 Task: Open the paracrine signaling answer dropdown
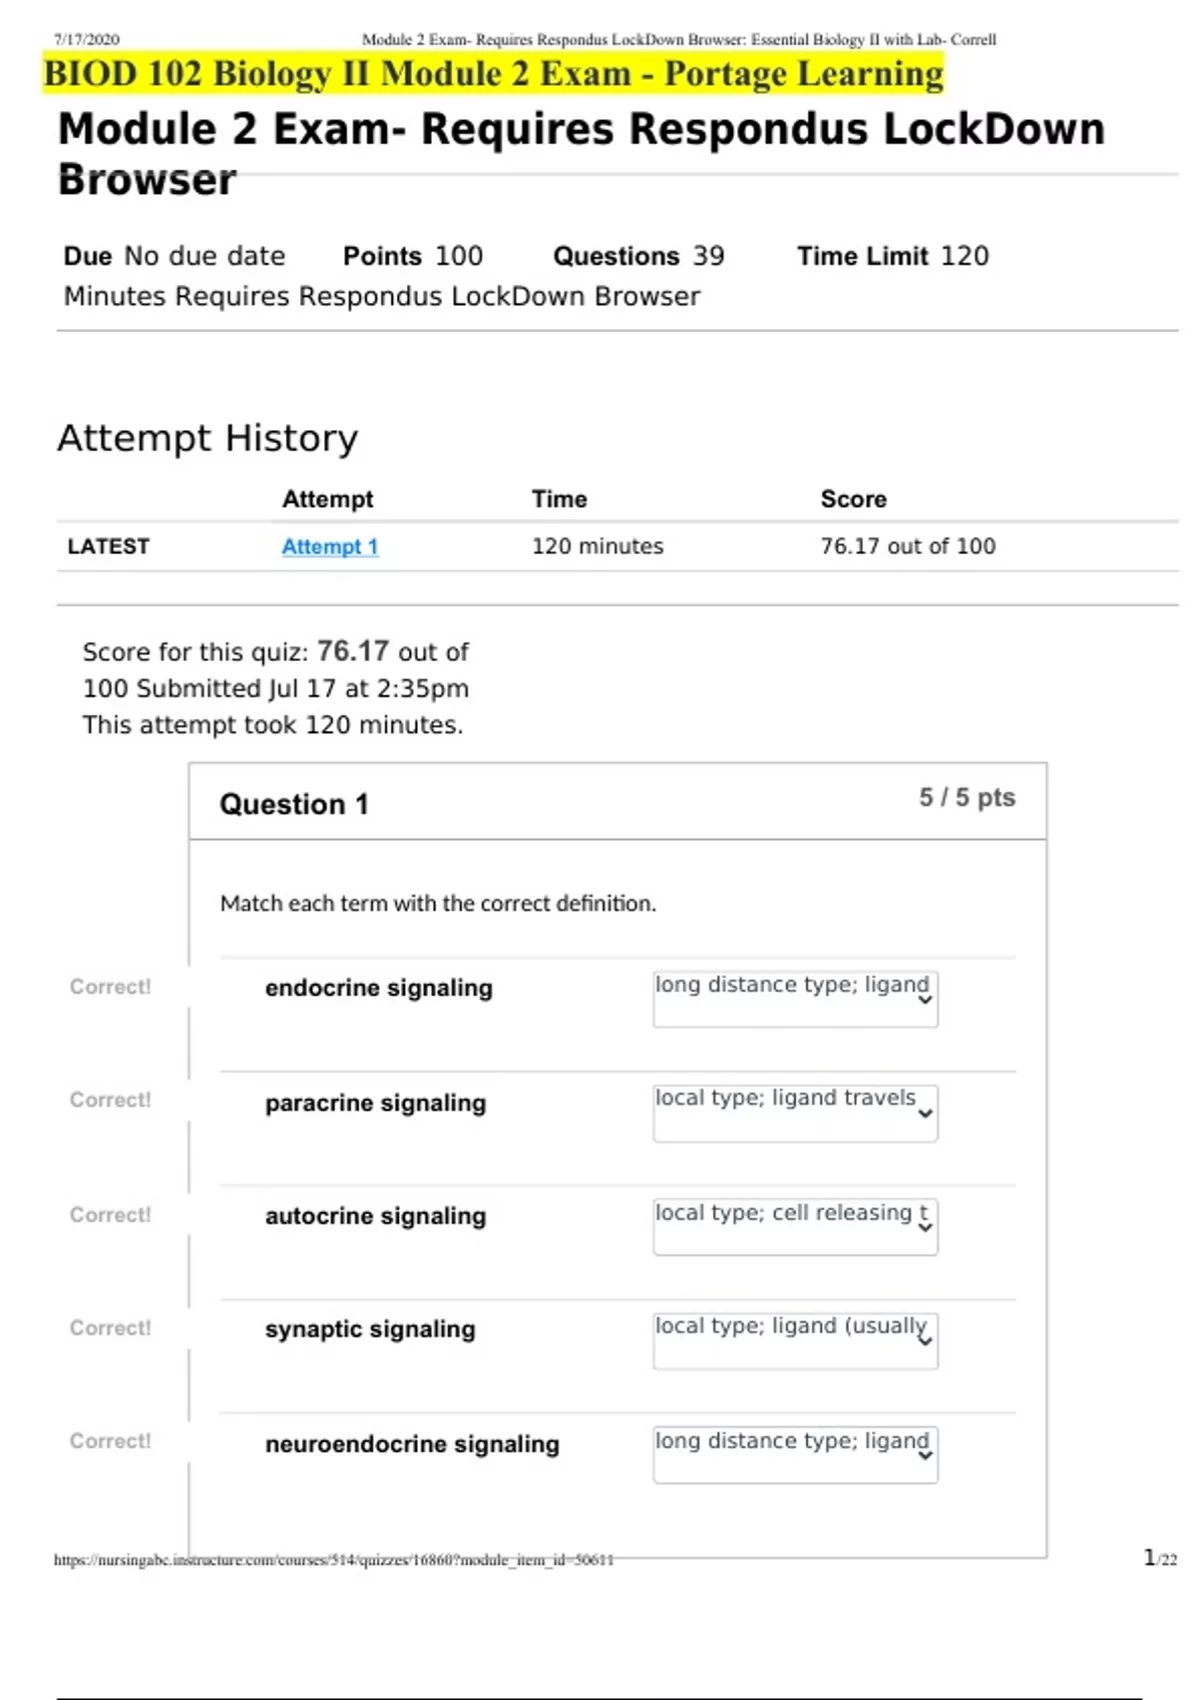pyautogui.click(x=795, y=1112)
